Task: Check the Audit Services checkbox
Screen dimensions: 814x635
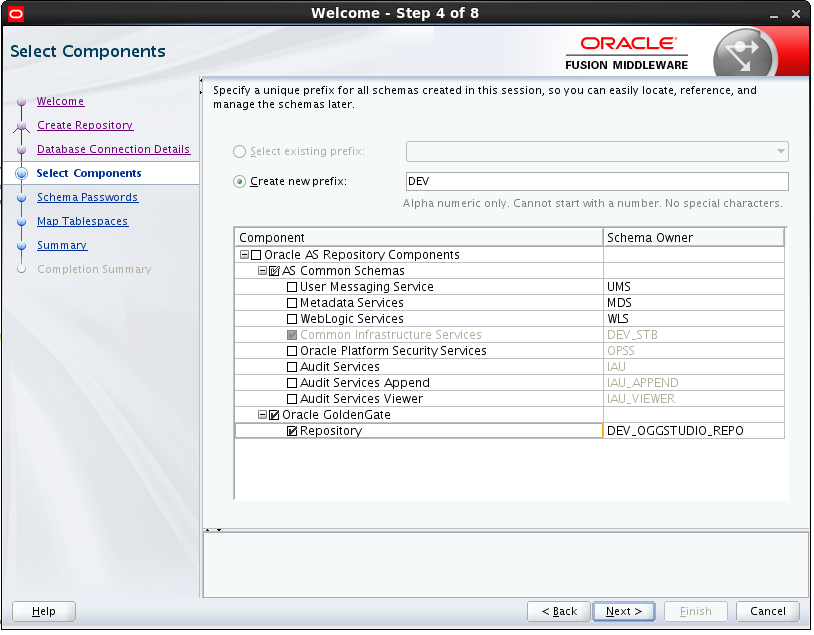Action: pos(292,367)
